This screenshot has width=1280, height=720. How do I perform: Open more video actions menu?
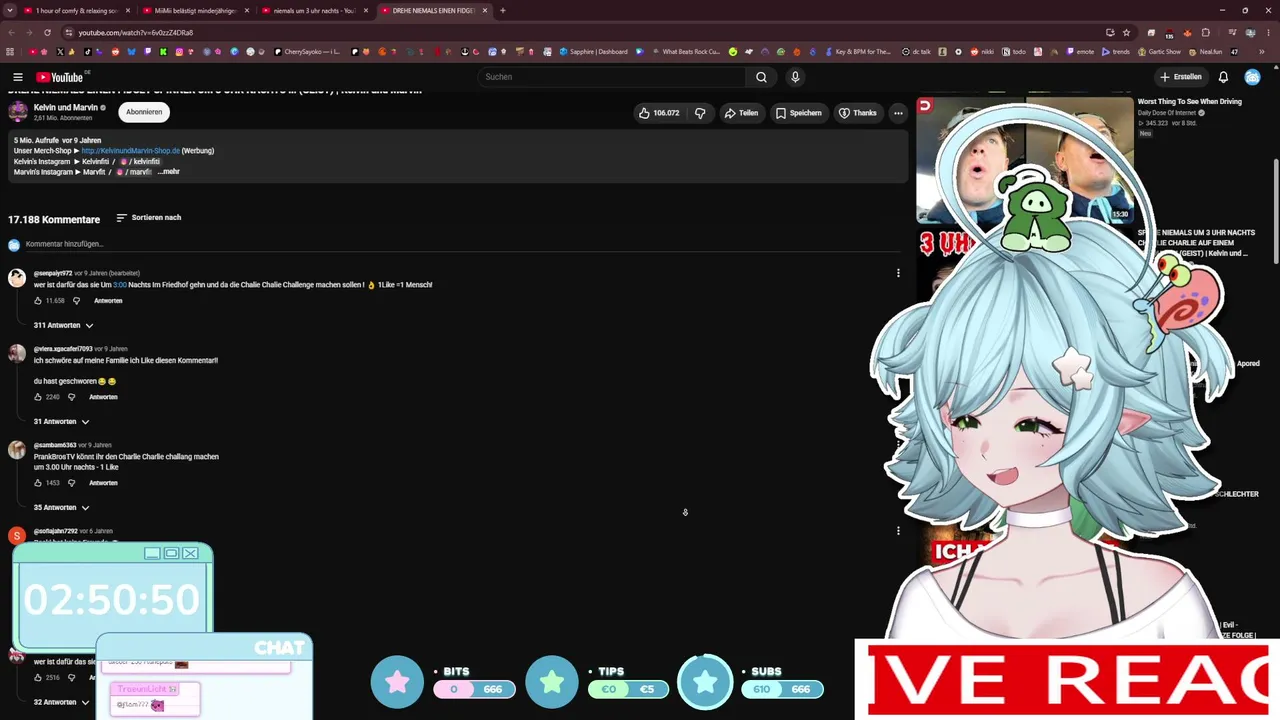898,113
